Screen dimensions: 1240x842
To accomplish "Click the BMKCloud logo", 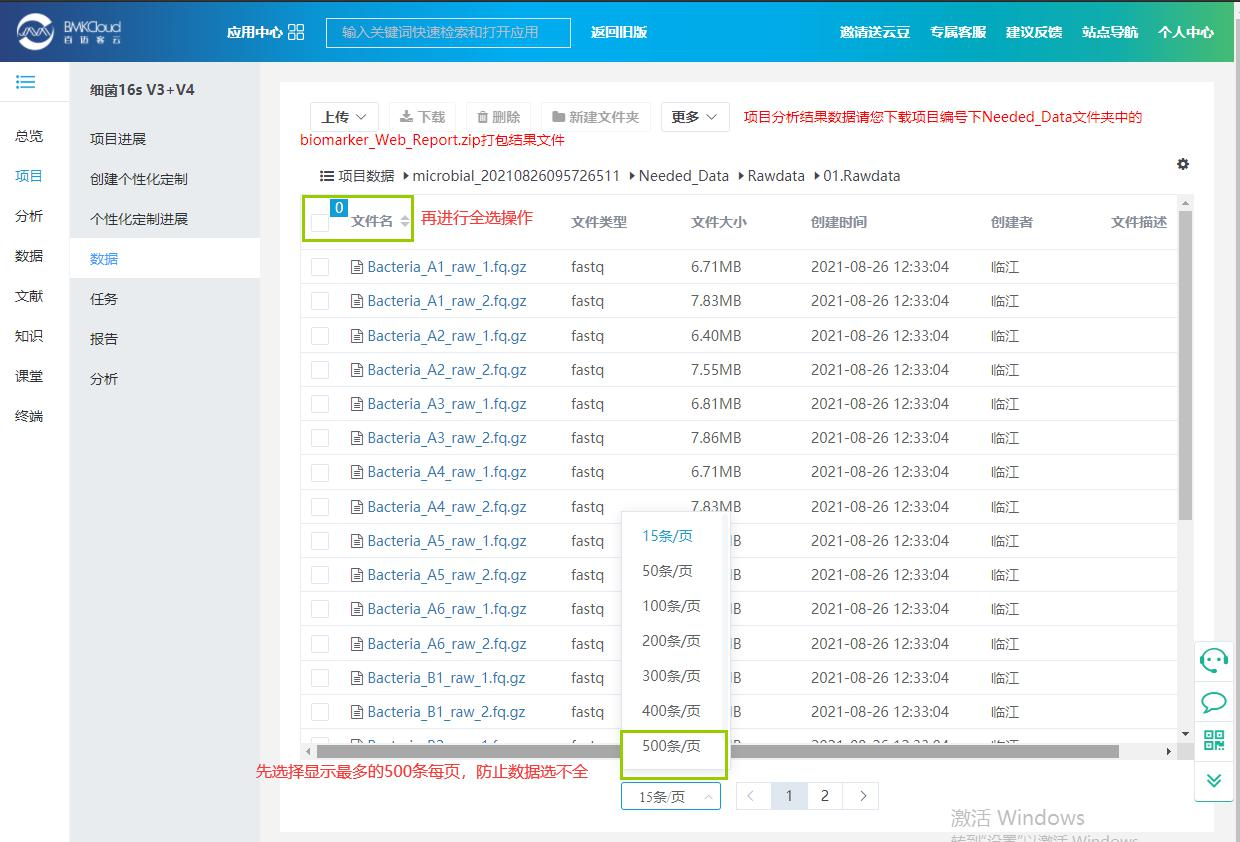I will (x=70, y=31).
